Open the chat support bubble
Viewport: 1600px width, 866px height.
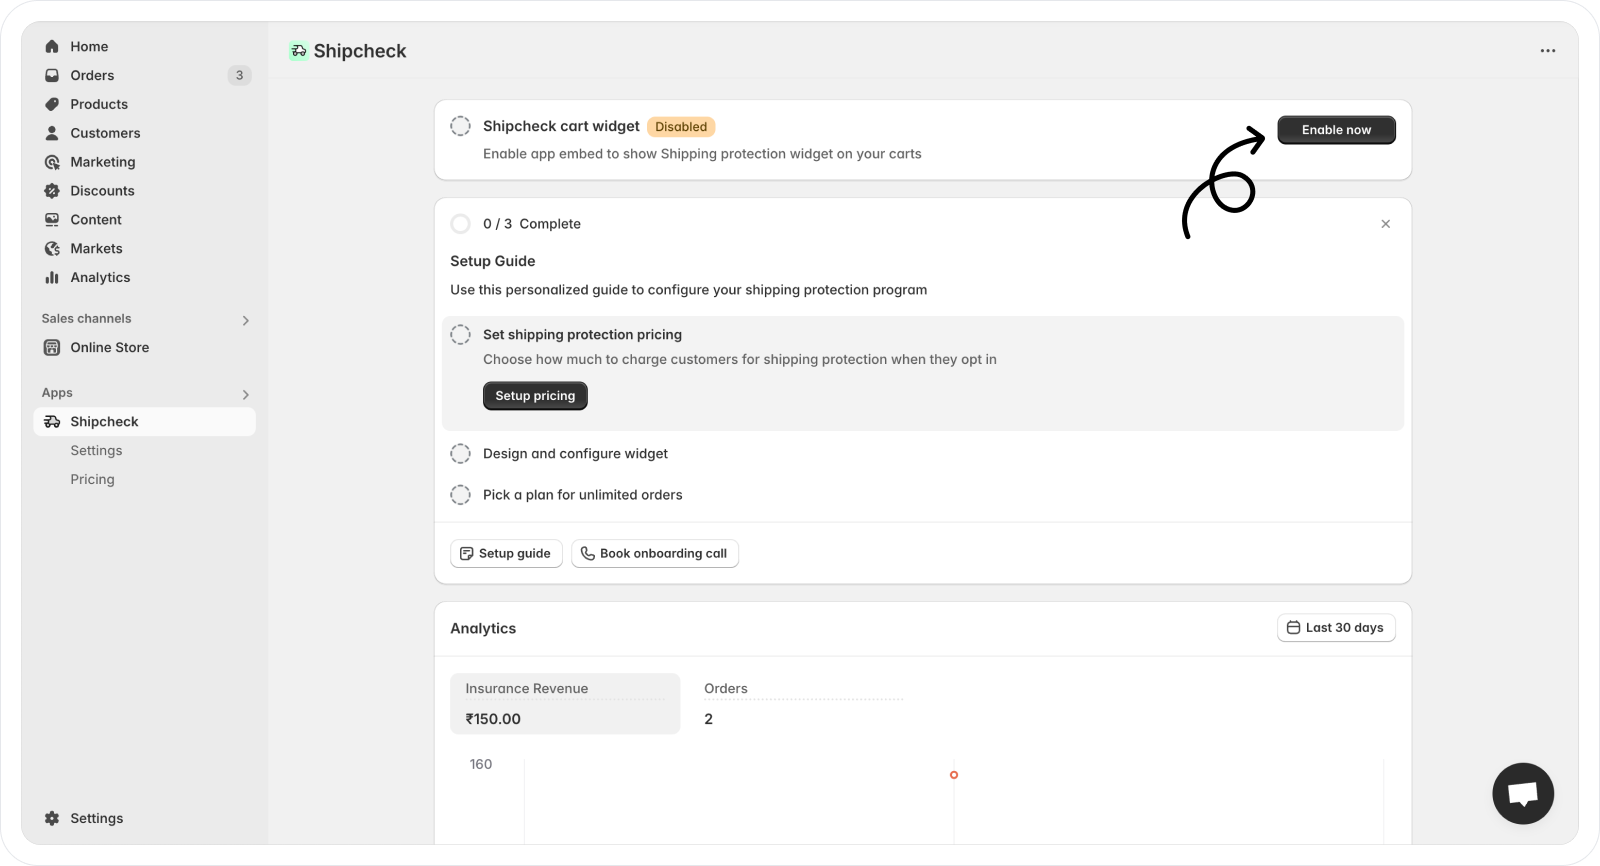1523,794
